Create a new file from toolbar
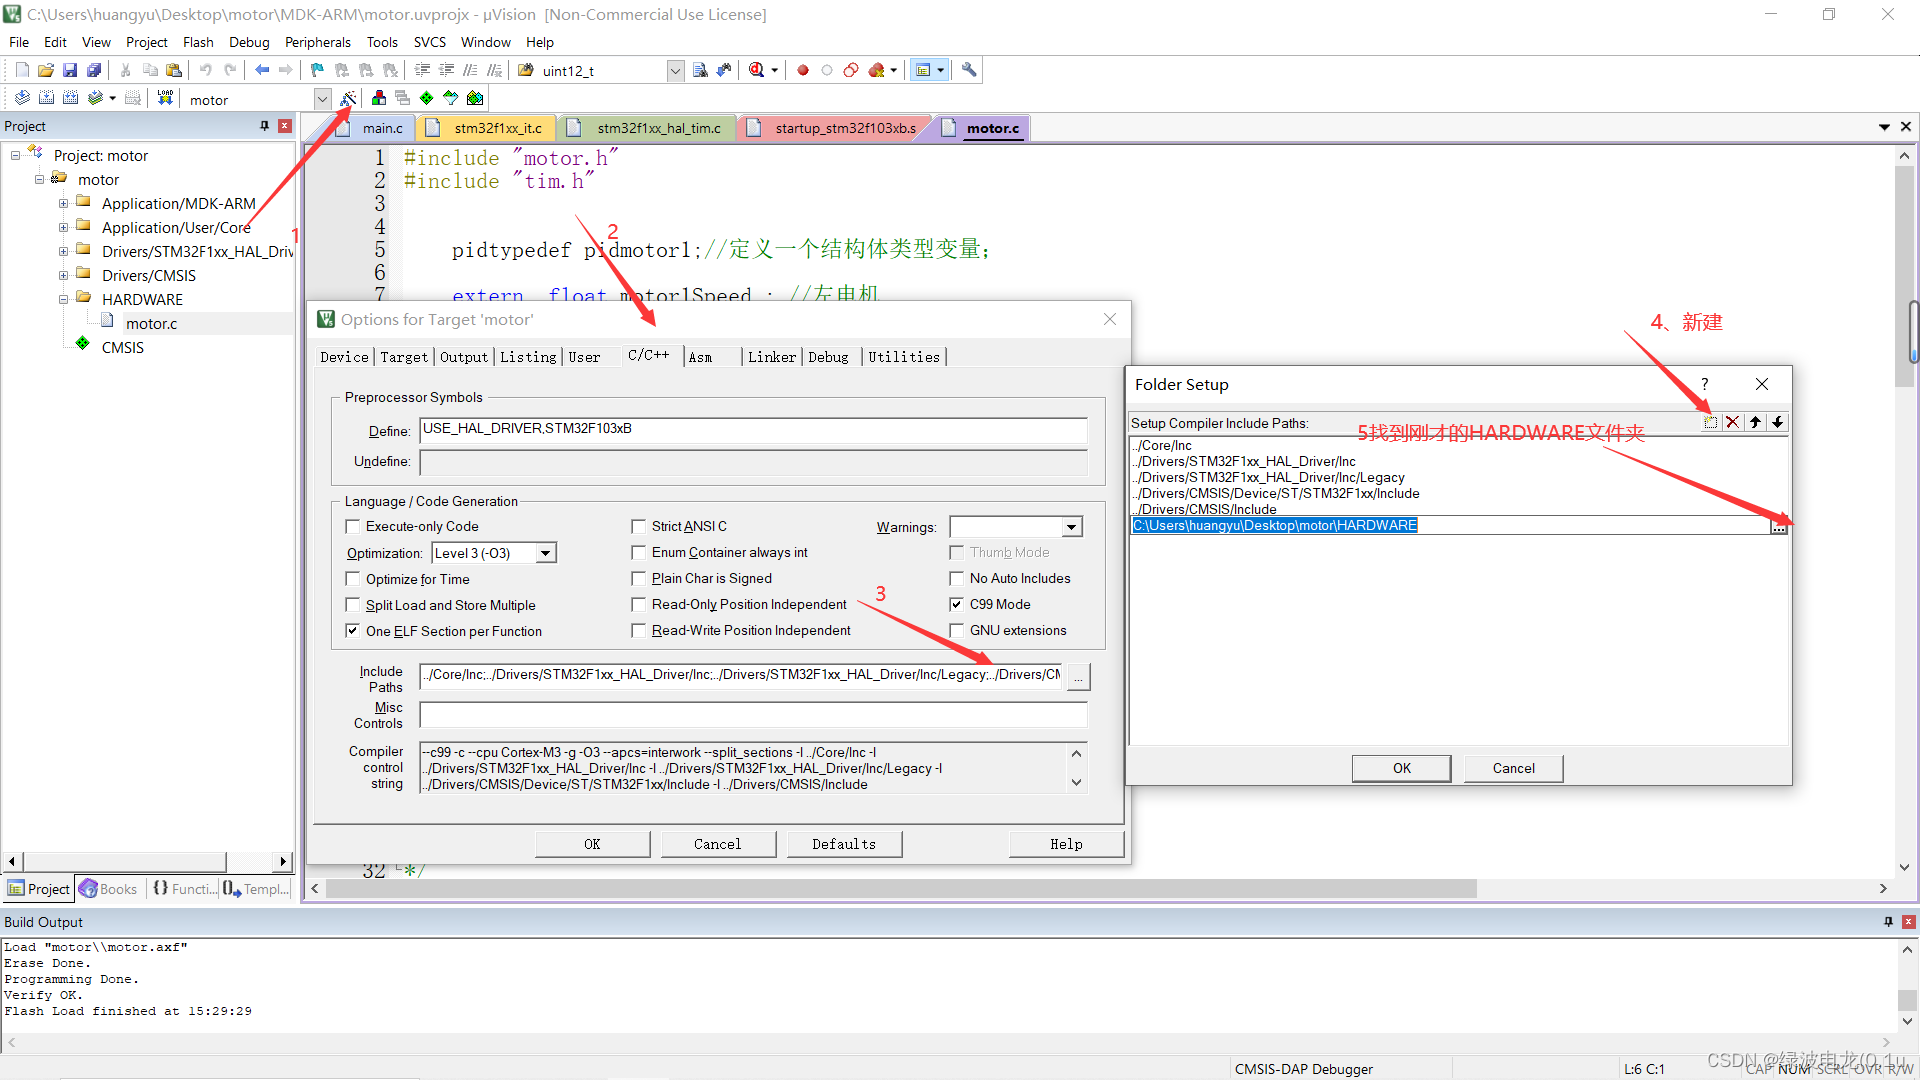 [22, 70]
